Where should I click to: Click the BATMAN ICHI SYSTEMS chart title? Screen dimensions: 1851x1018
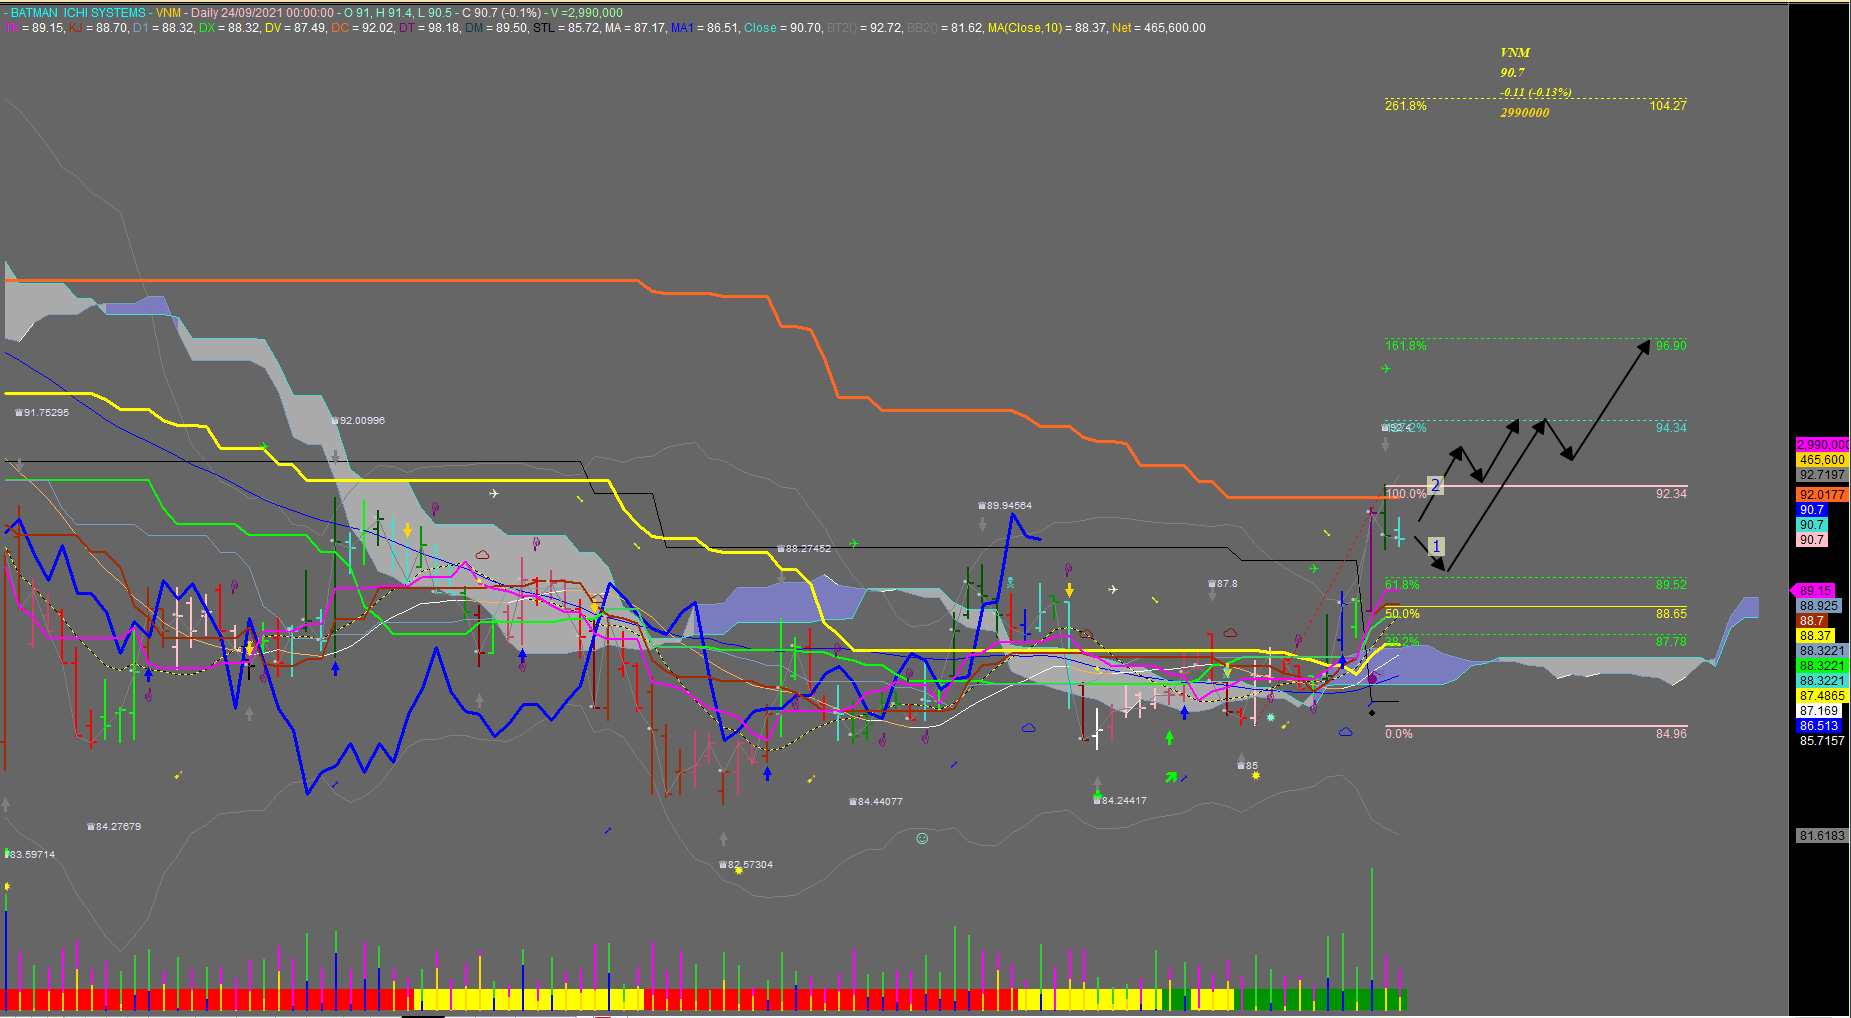78,13
